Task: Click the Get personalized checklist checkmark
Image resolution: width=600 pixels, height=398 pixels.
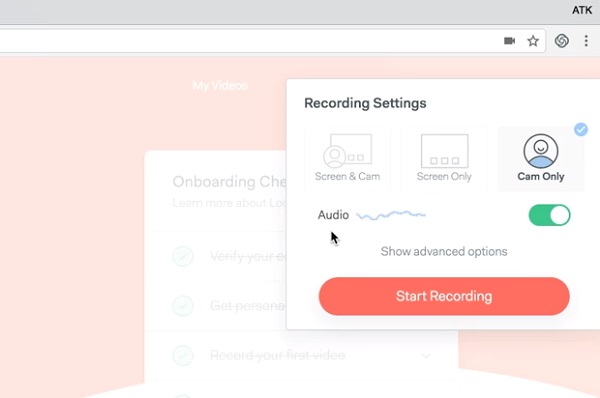Action: (183, 306)
